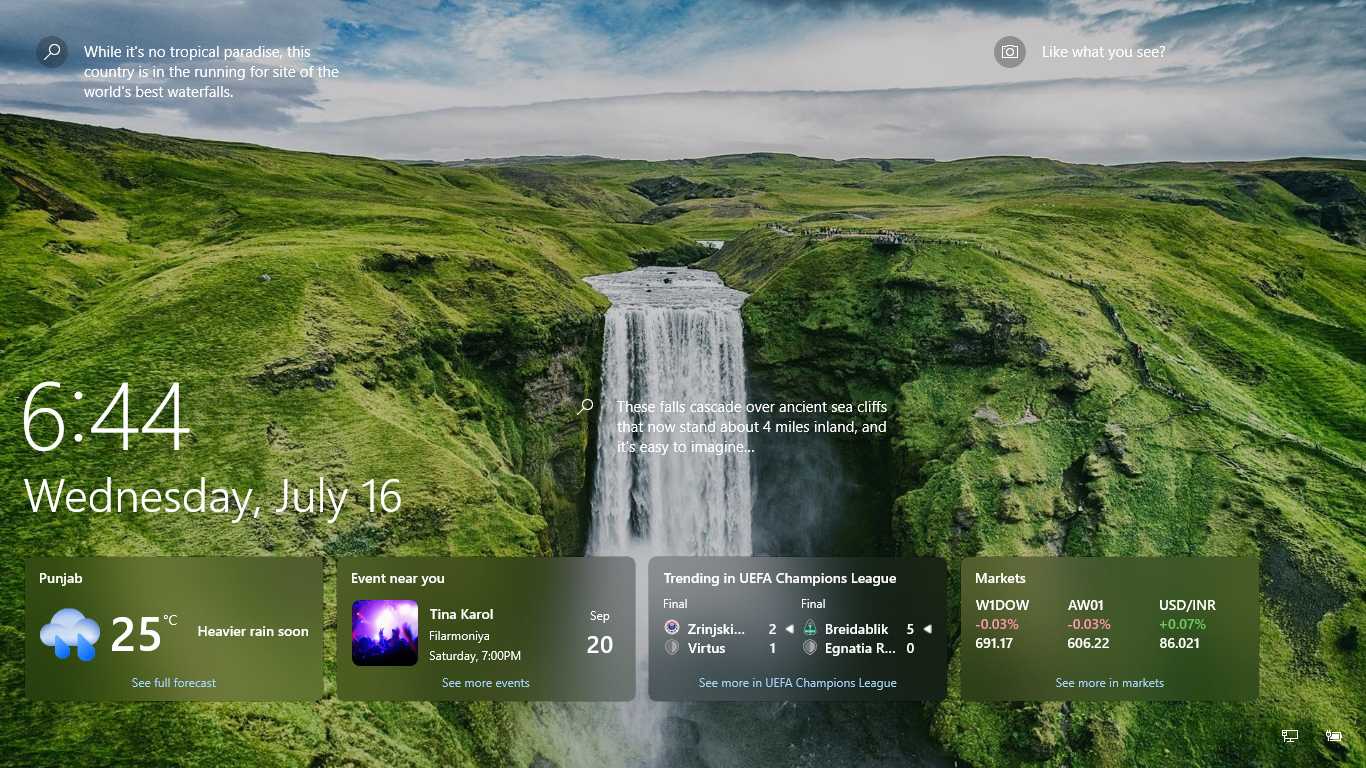
Task: Click the Like what you see? prompt
Action: click(x=1104, y=52)
